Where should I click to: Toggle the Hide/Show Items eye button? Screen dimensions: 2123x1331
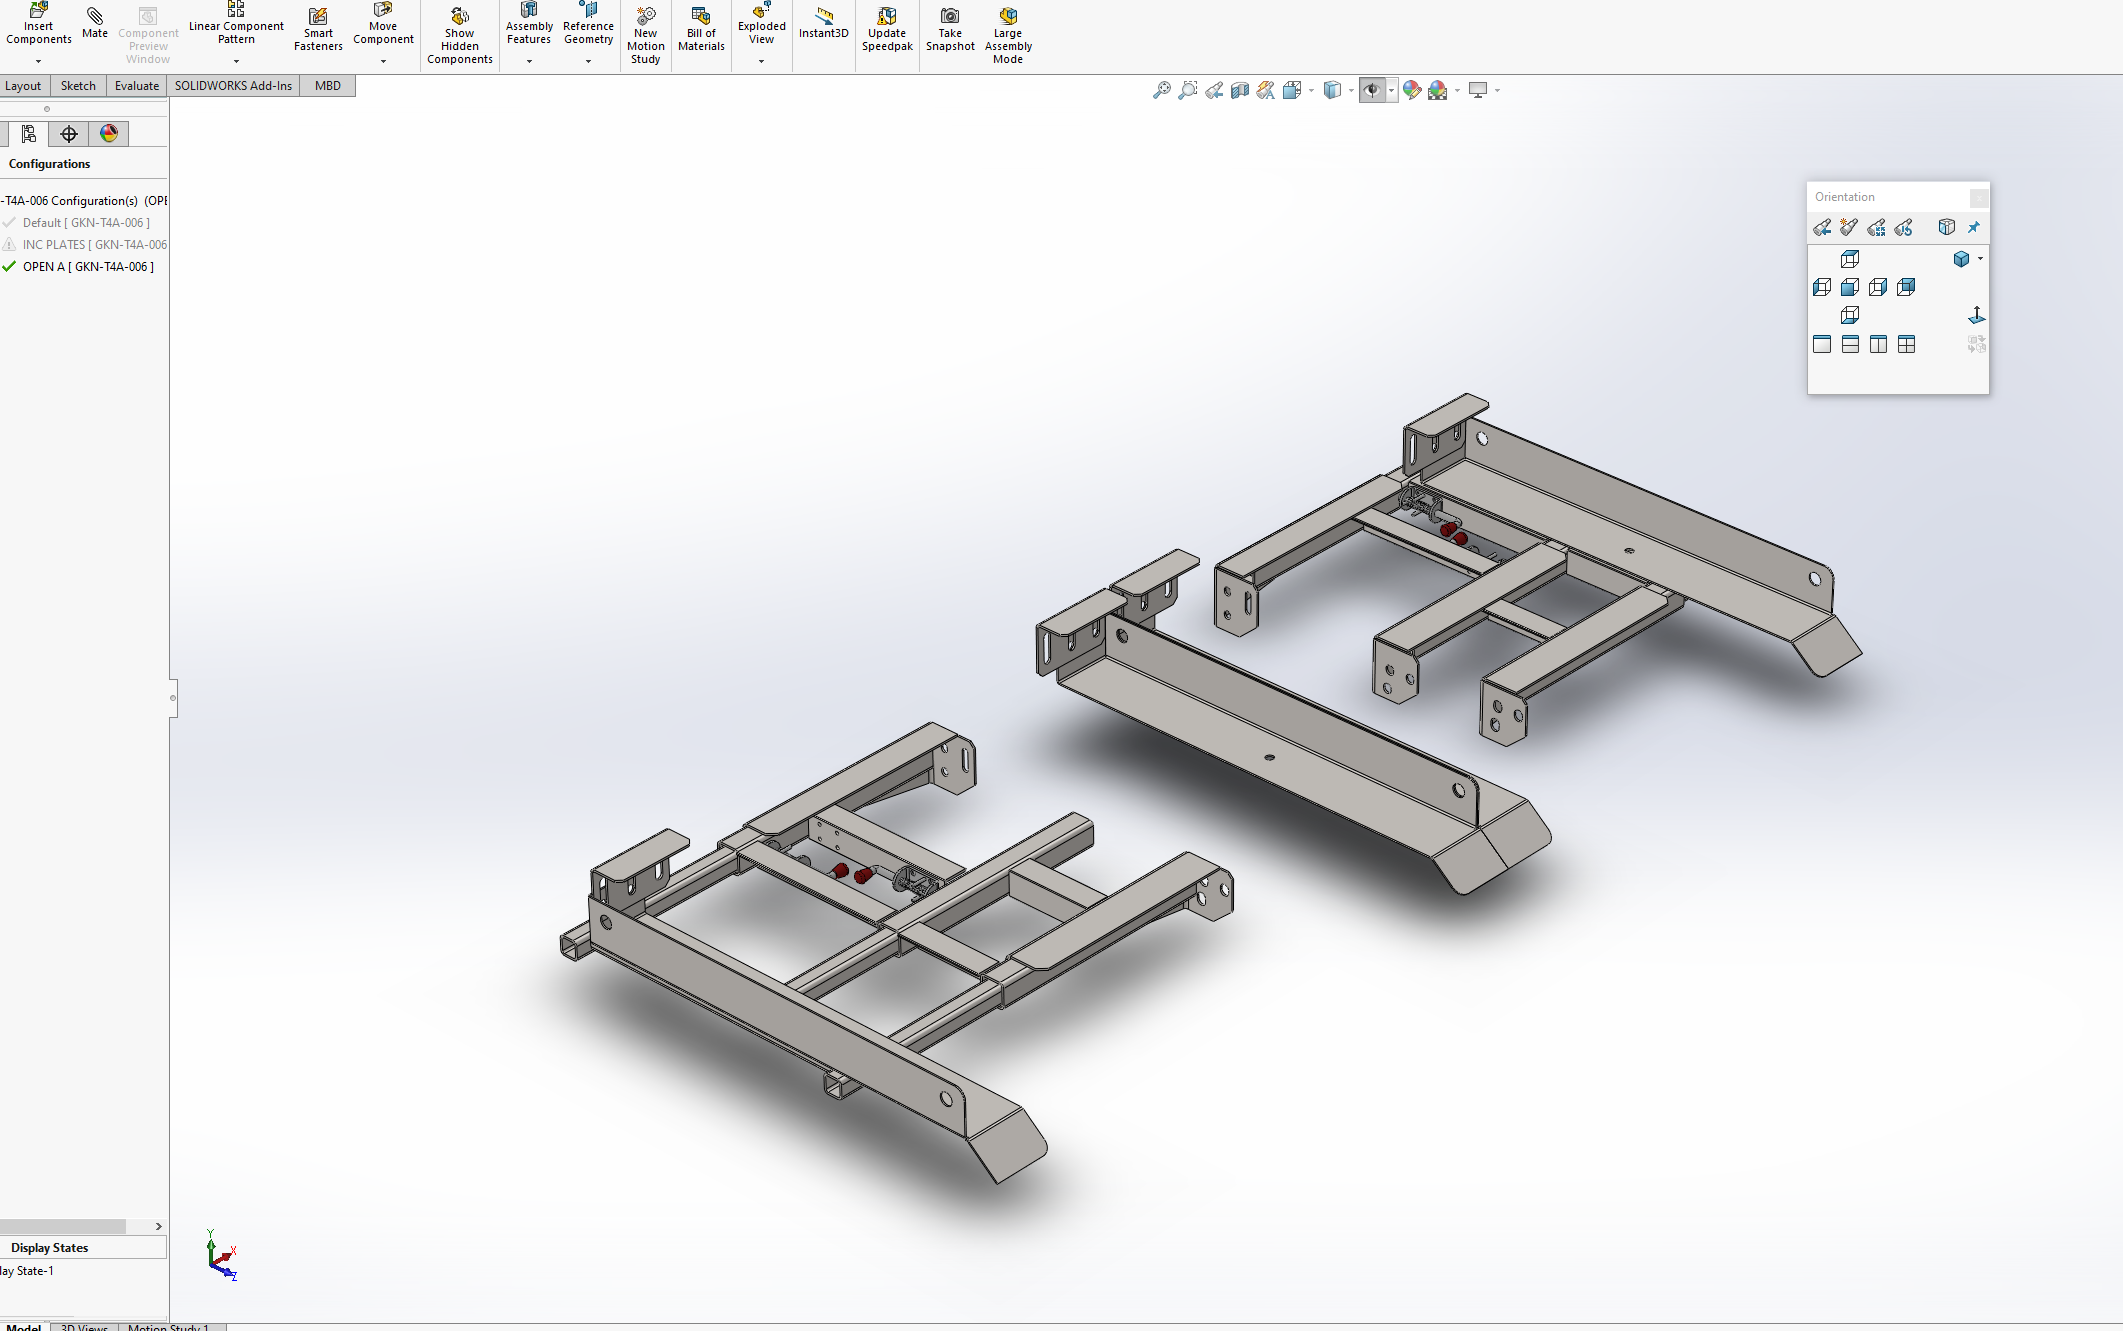click(x=1372, y=90)
